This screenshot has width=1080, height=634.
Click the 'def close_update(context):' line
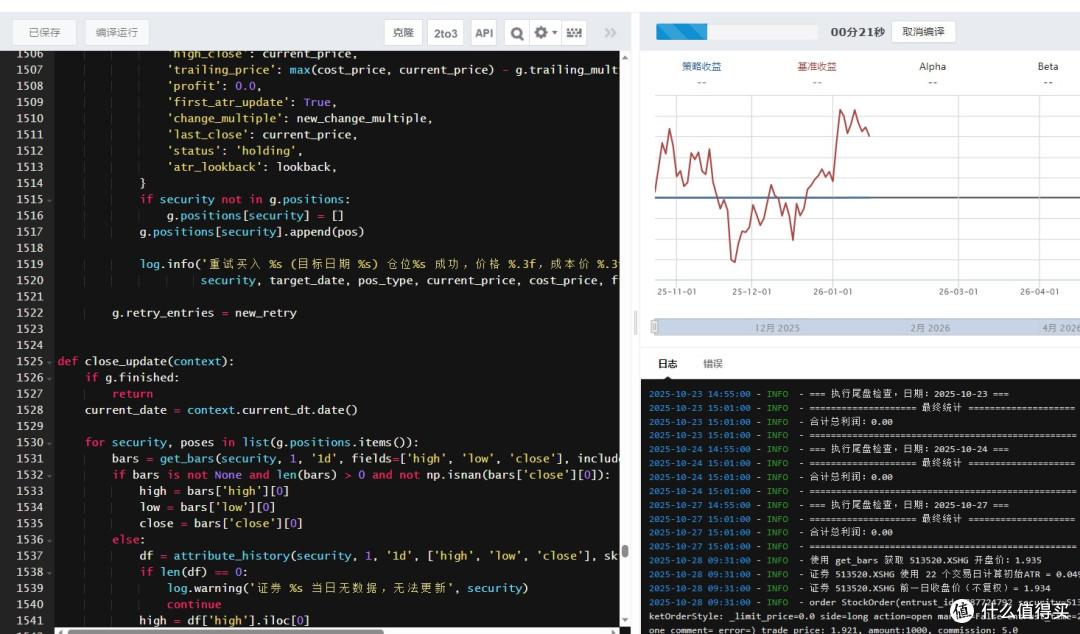point(146,361)
